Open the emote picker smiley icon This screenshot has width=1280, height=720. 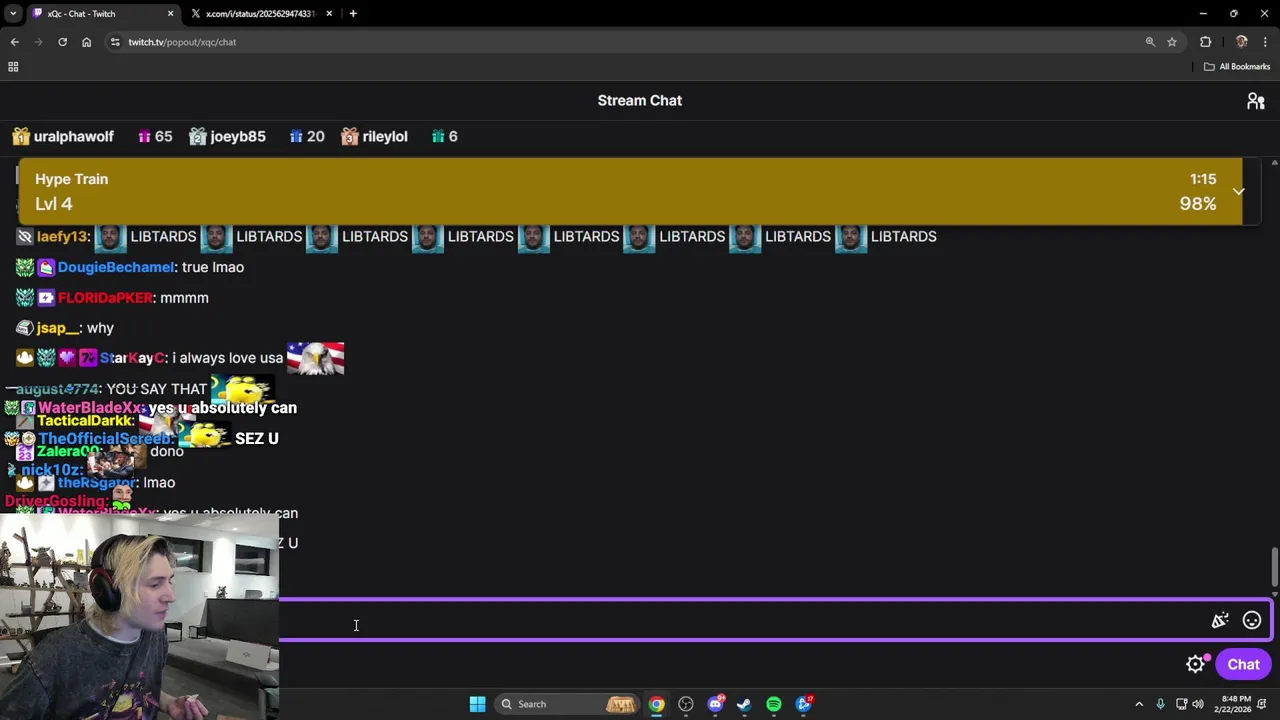pyautogui.click(x=1252, y=621)
